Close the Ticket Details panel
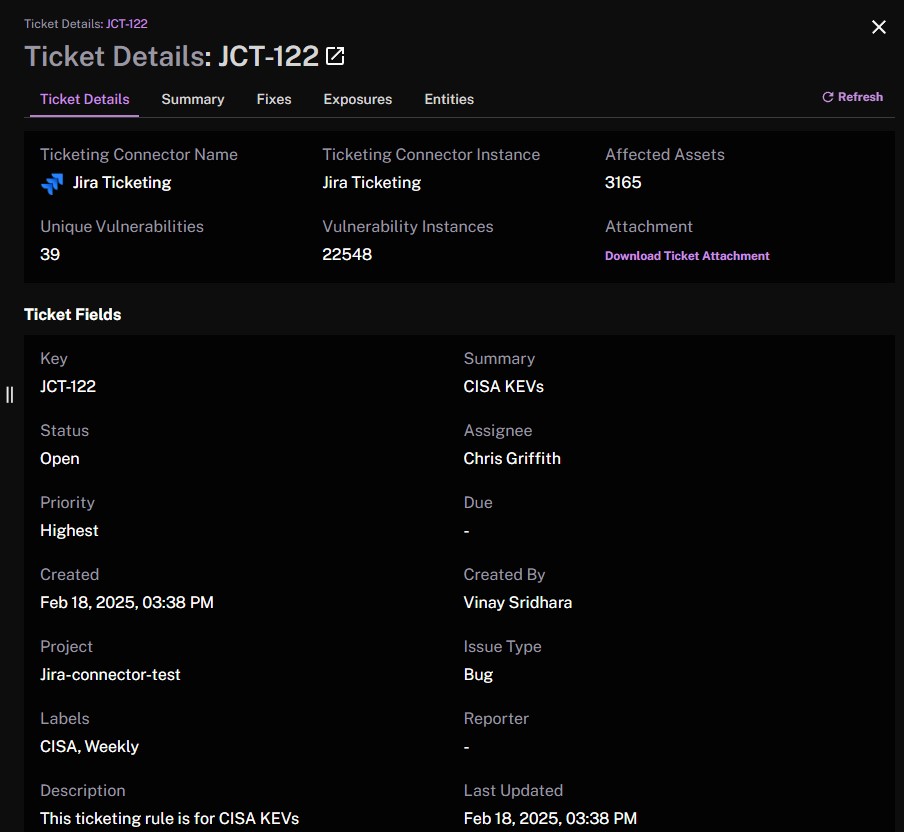904x832 pixels. click(x=879, y=27)
